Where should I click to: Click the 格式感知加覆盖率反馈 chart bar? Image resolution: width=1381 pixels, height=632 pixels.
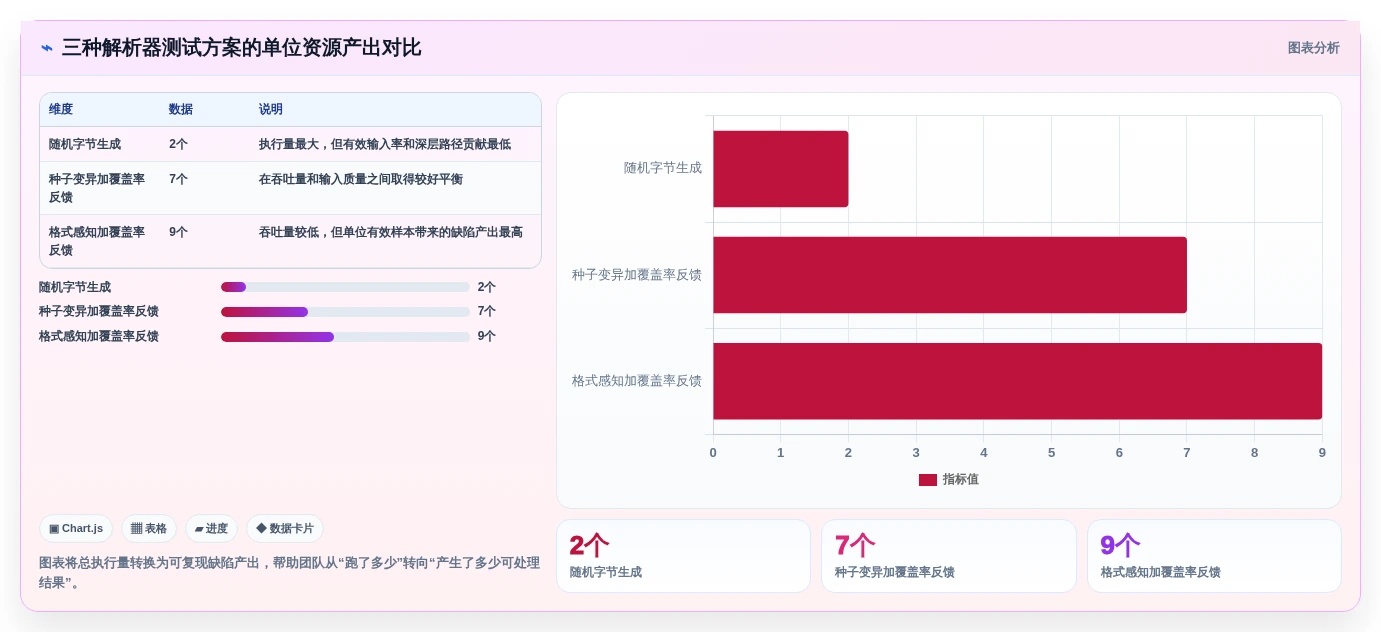pos(1017,381)
